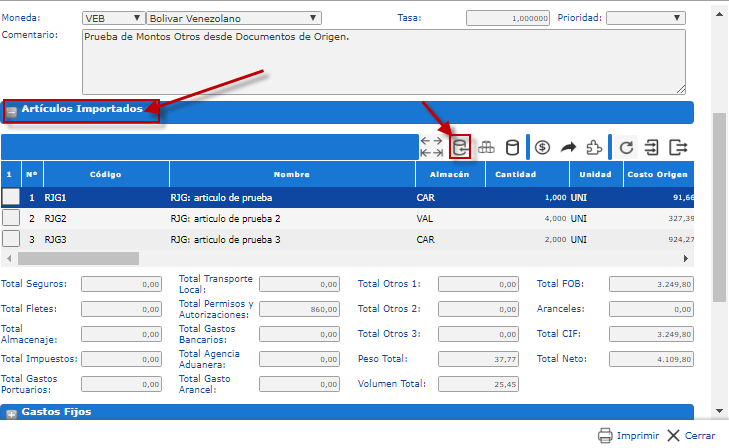This screenshot has width=729, height=448.
Task: Expand the Gastos Fijos section
Action: [12, 413]
